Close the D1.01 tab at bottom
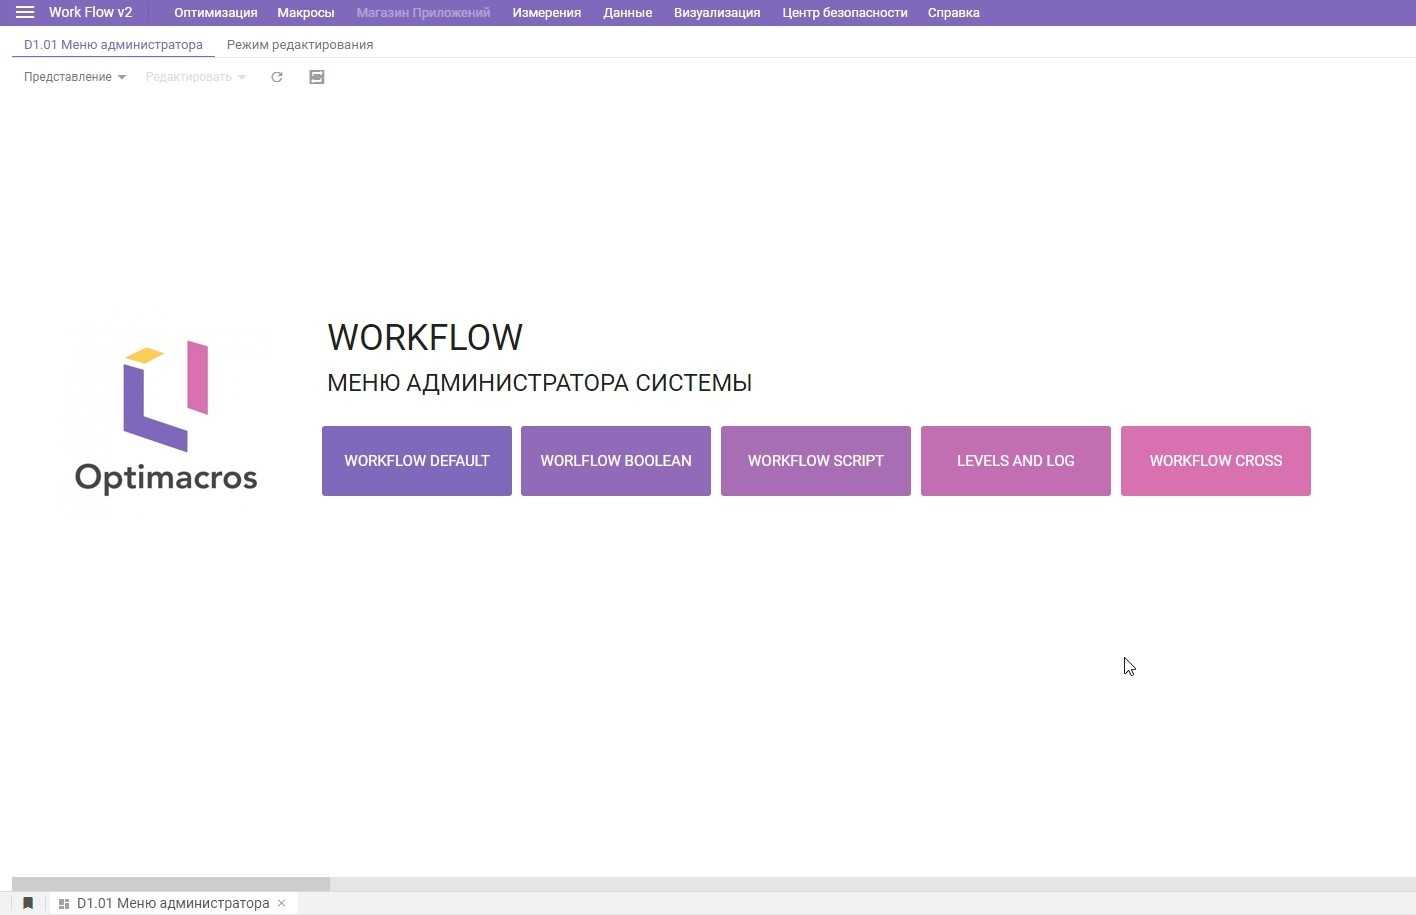 (x=281, y=903)
